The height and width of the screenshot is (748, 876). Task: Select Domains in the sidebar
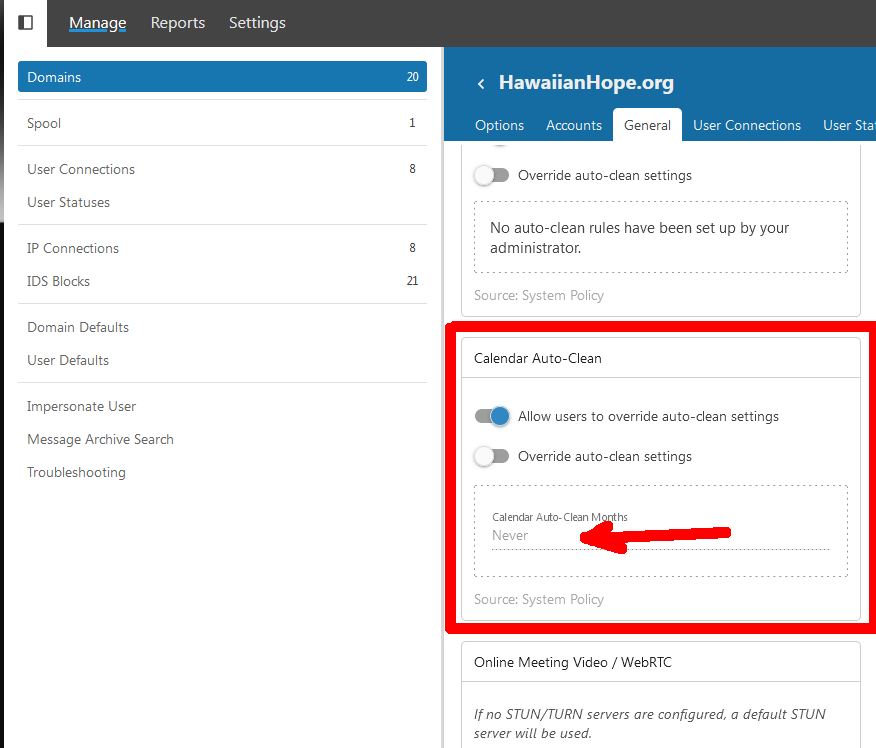(222, 77)
